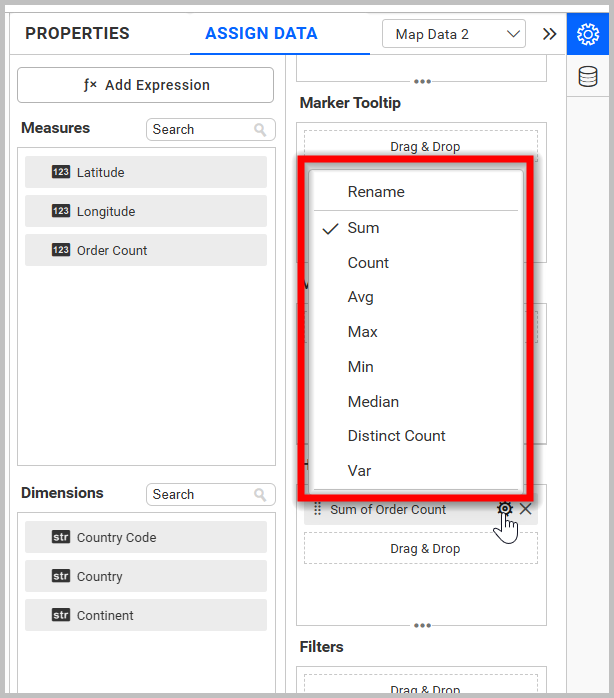The image size is (614, 698).
Task: Open the settings gear in right sidebar
Action: click(588, 34)
